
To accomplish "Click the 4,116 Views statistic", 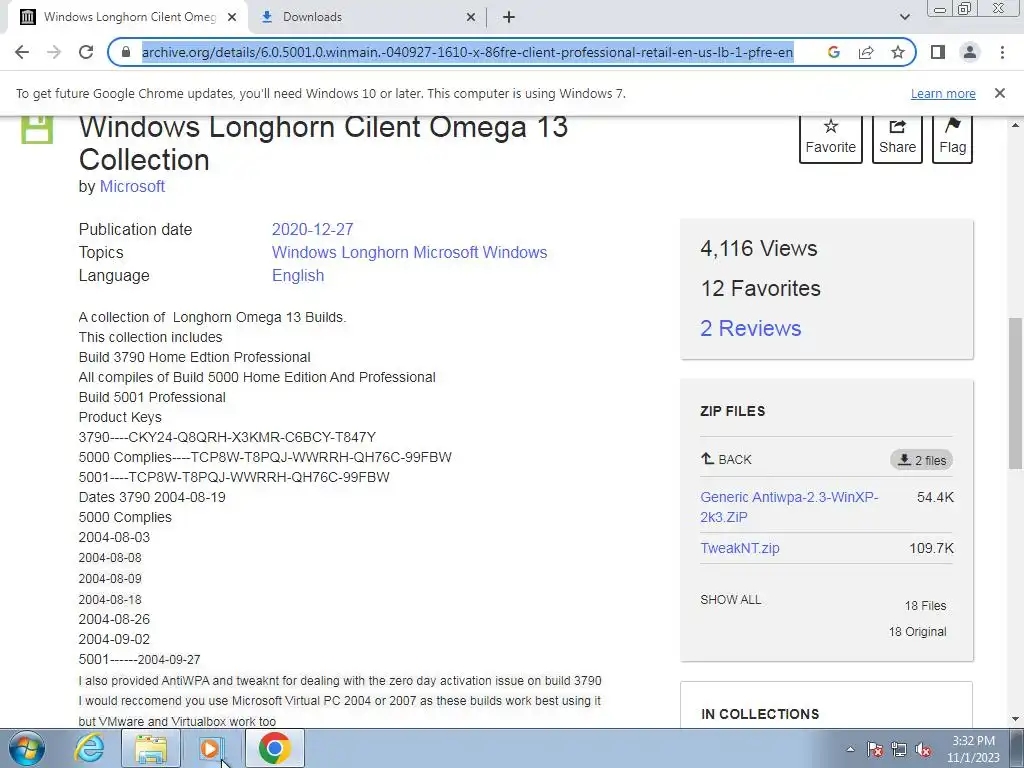I will coord(759,248).
